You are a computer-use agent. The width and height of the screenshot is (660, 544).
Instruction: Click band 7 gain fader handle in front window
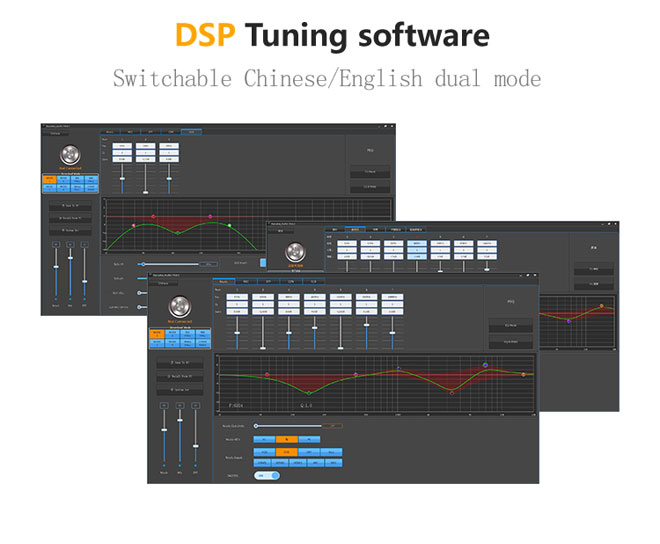[x=392, y=333]
